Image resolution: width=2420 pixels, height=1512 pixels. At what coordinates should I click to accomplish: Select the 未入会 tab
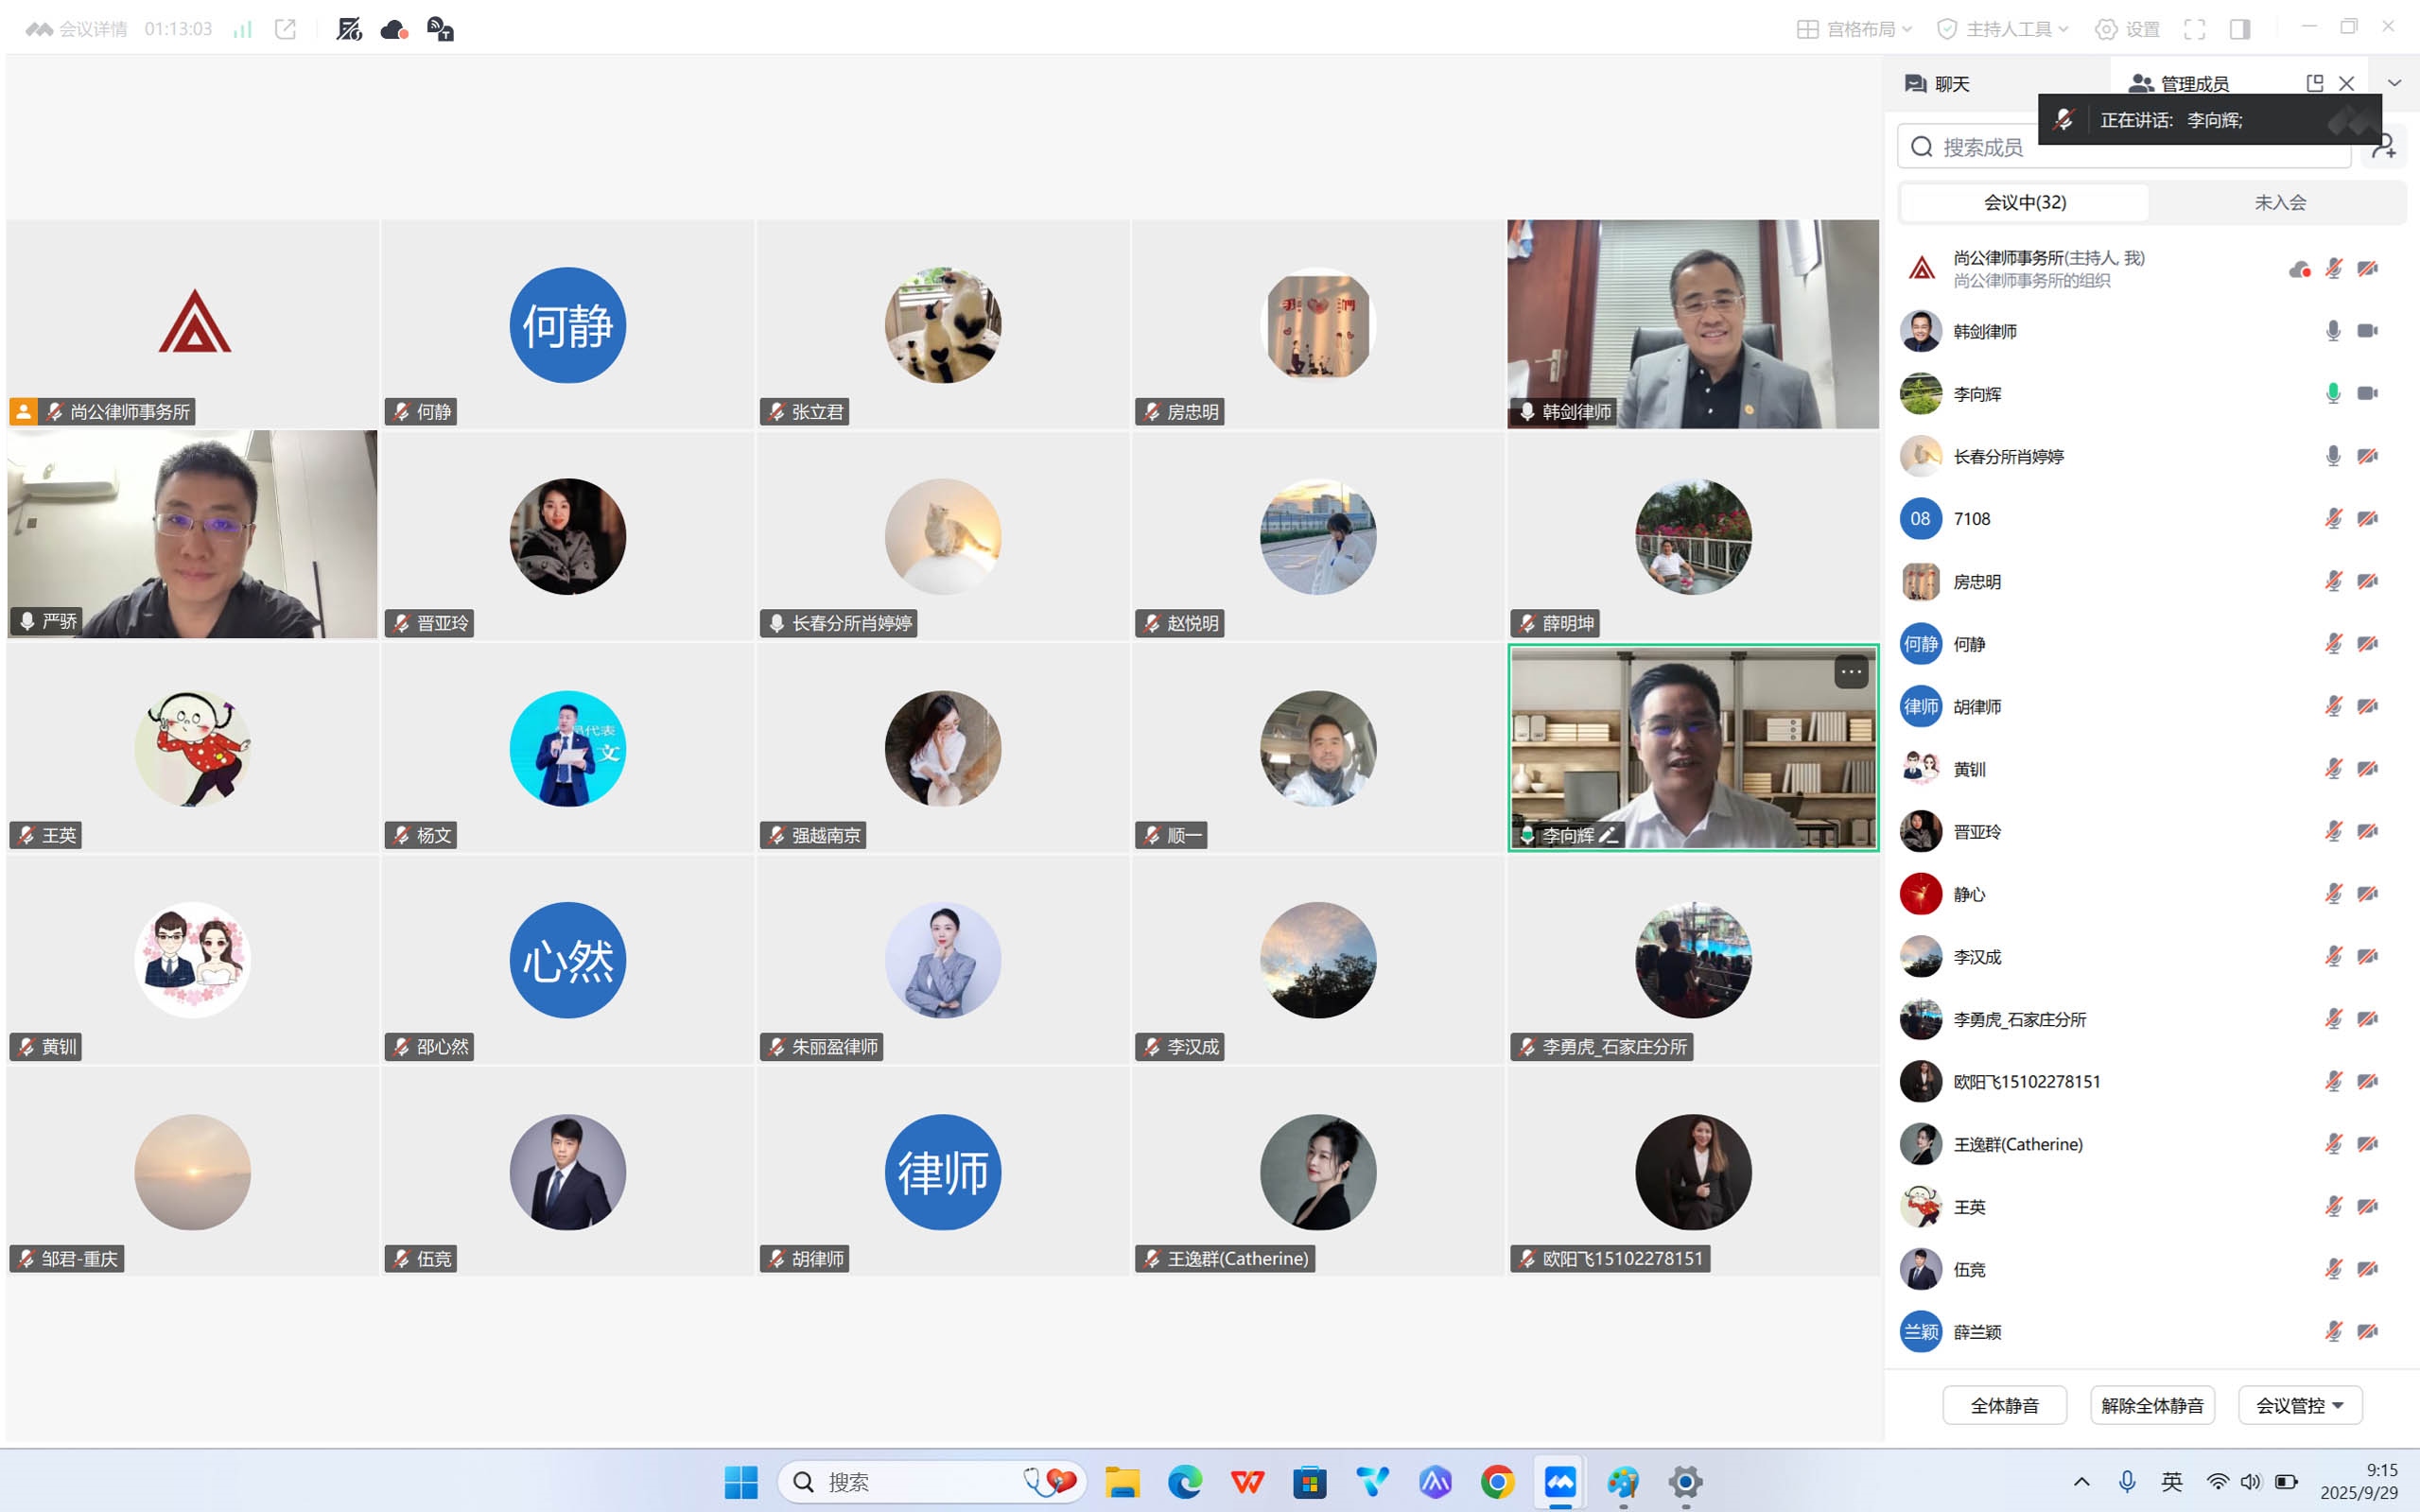(2279, 202)
